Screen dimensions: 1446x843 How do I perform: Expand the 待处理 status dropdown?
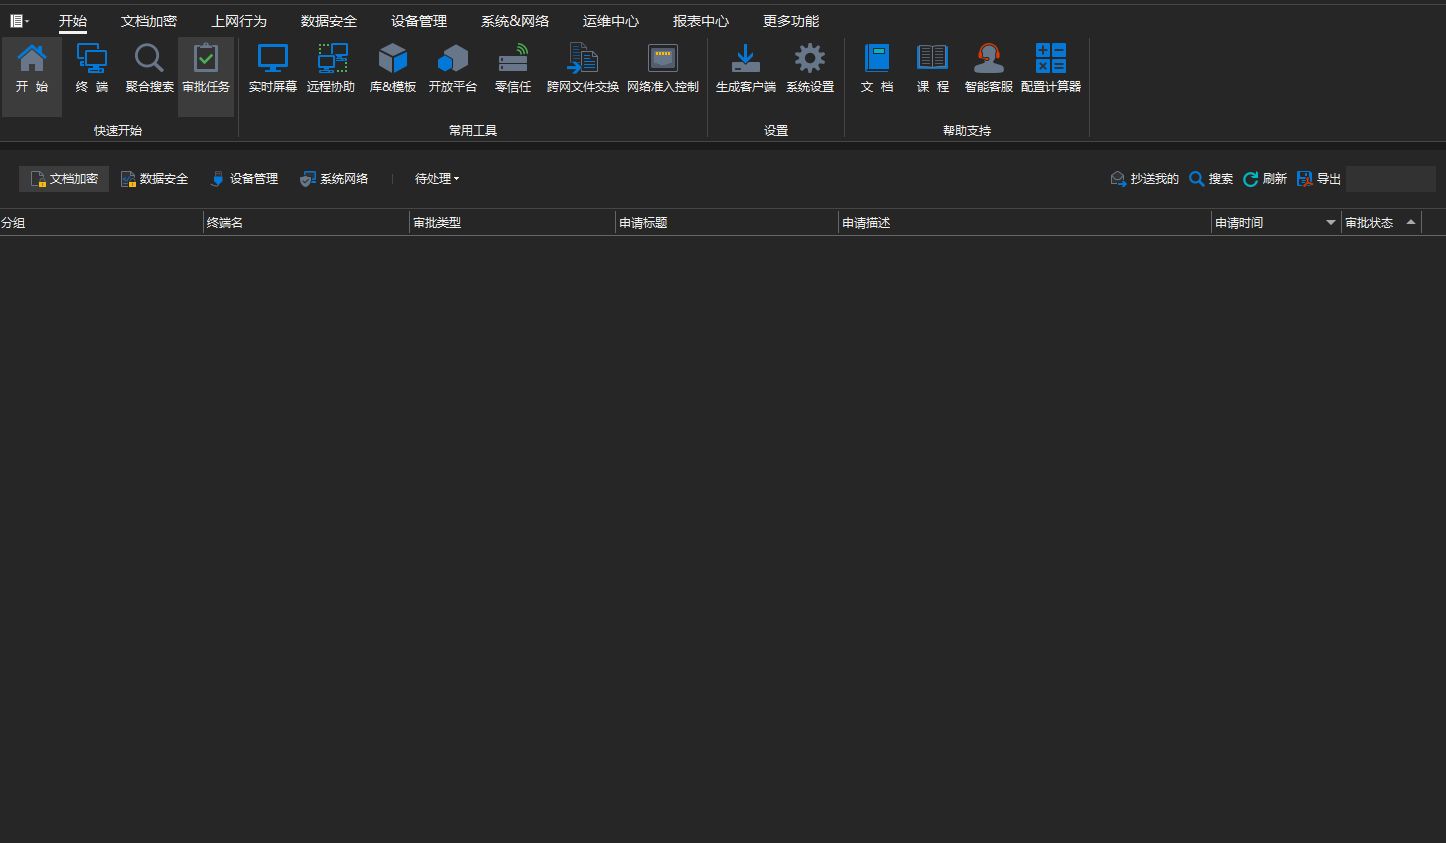coord(437,179)
